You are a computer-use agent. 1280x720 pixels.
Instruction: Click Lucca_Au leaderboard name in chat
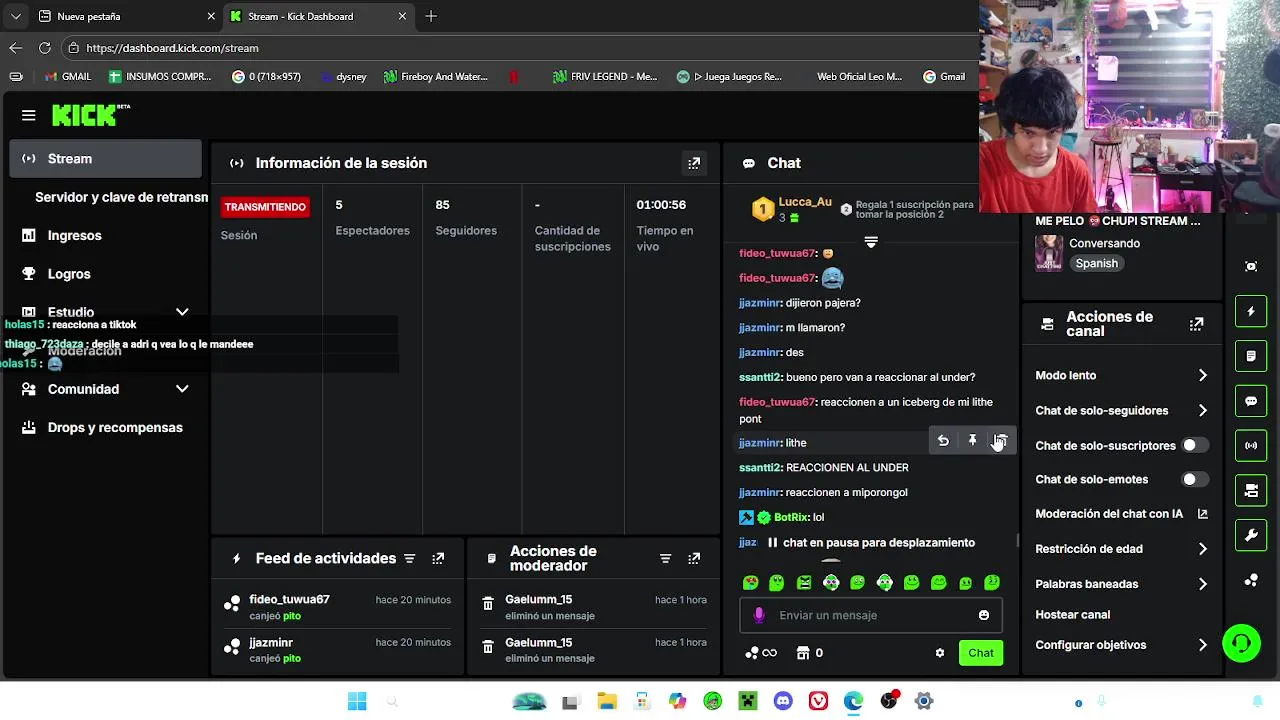point(805,202)
